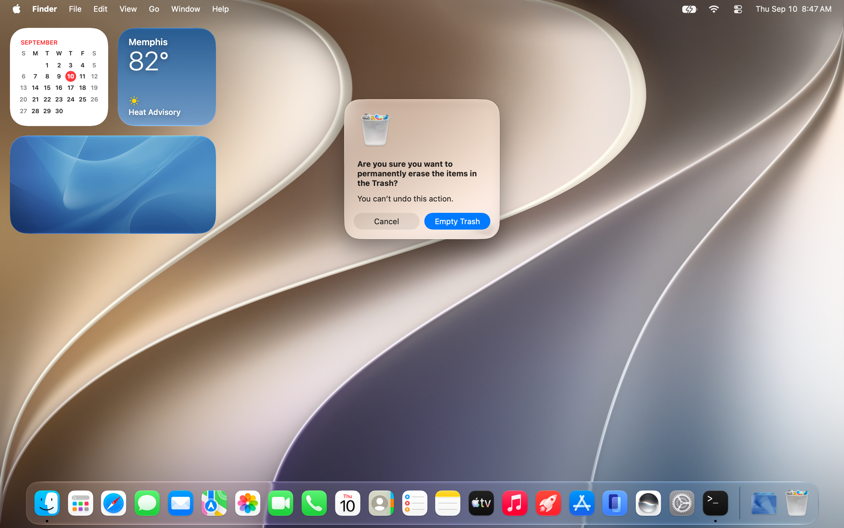844x528 pixels.
Task: Open Finder from the Dock
Action: [47, 503]
